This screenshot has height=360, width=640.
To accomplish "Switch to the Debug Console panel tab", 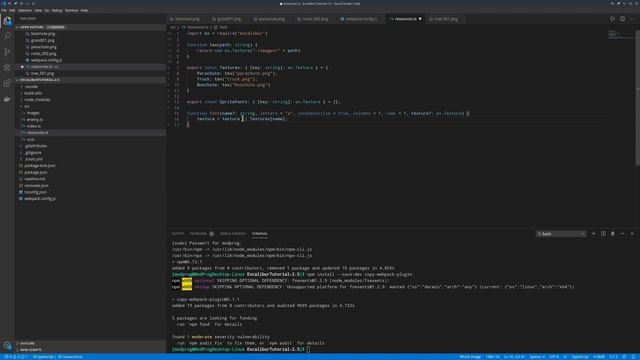I will pos(233,234).
